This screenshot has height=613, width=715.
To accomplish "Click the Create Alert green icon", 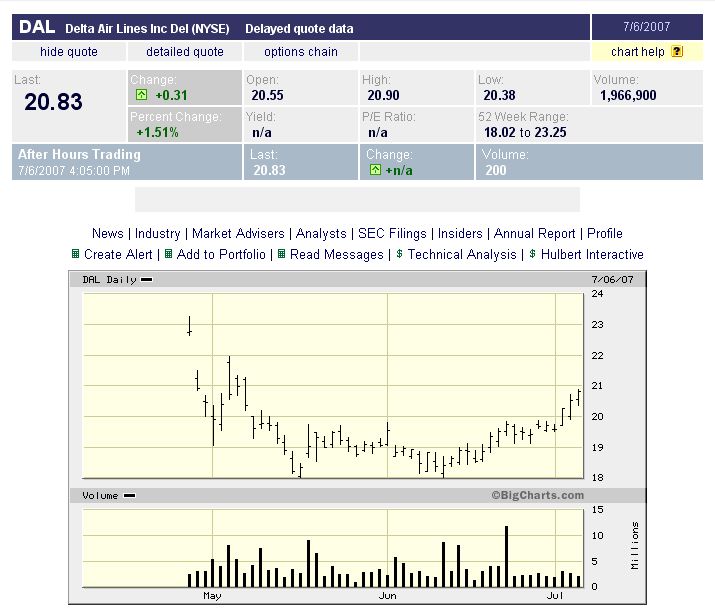I will coord(76,254).
